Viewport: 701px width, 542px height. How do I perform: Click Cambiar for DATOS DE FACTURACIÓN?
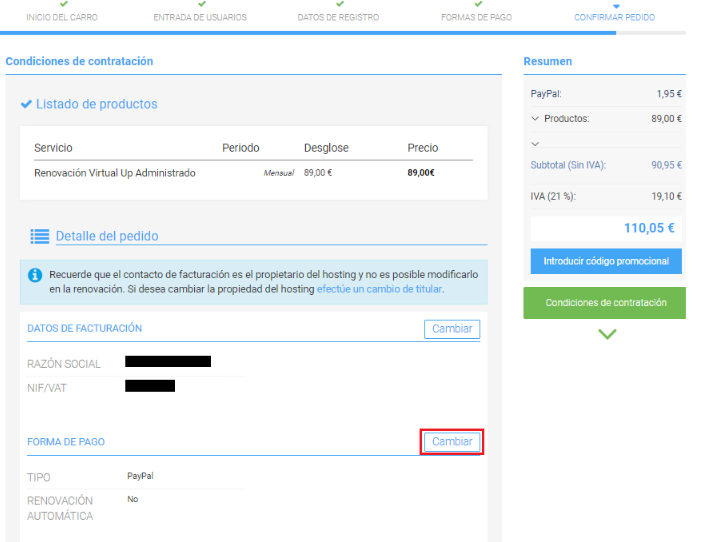pos(452,329)
